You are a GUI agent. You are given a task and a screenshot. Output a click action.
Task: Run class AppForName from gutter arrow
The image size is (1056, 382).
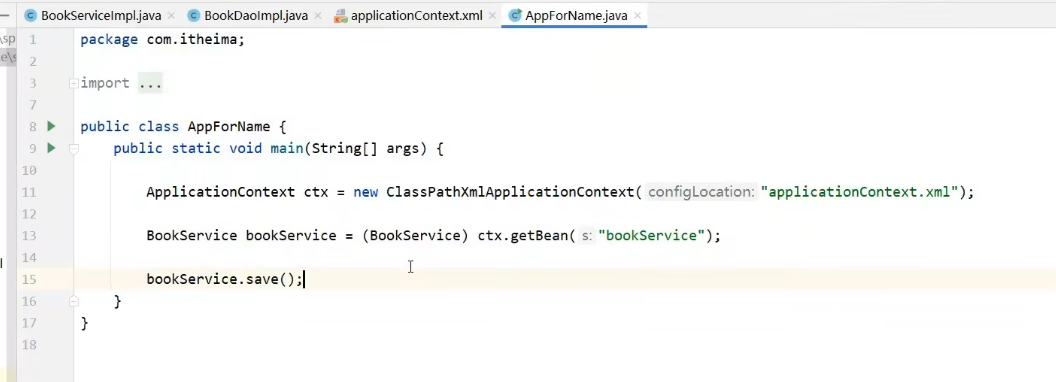tap(51, 126)
